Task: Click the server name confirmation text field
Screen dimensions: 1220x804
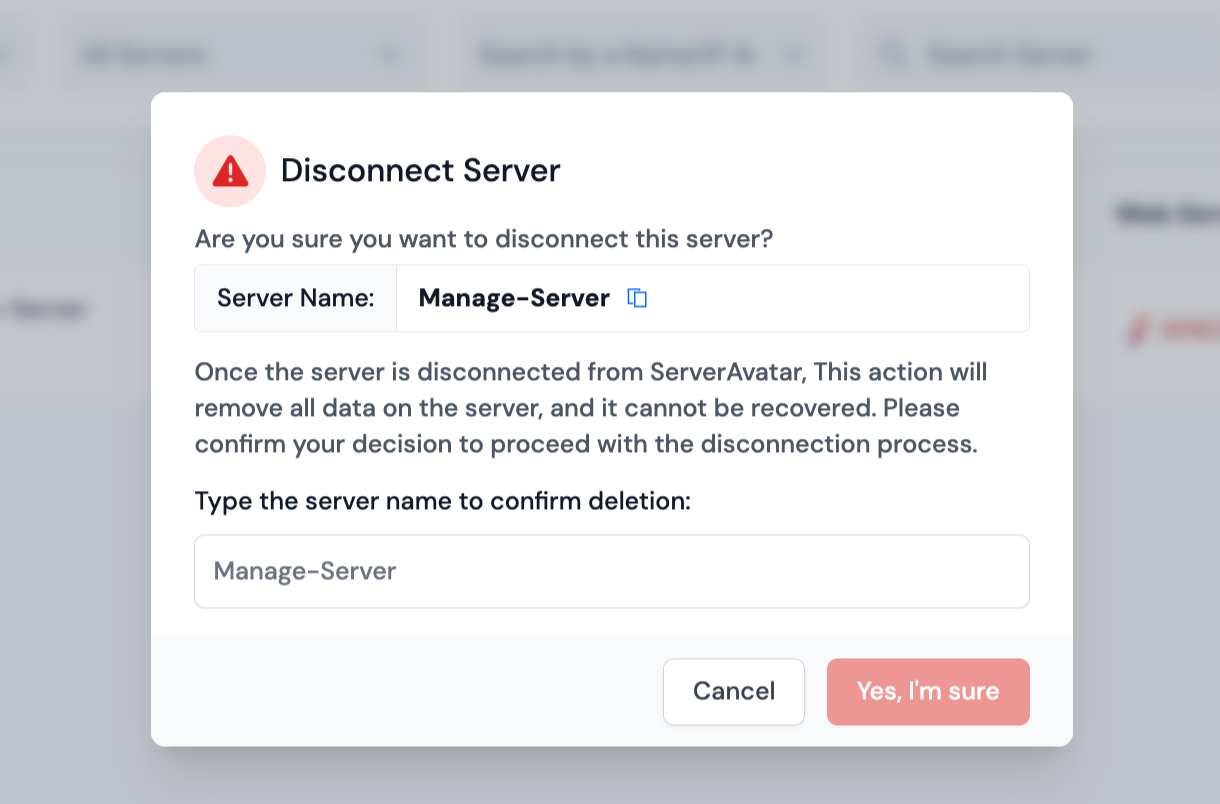Action: [611, 571]
